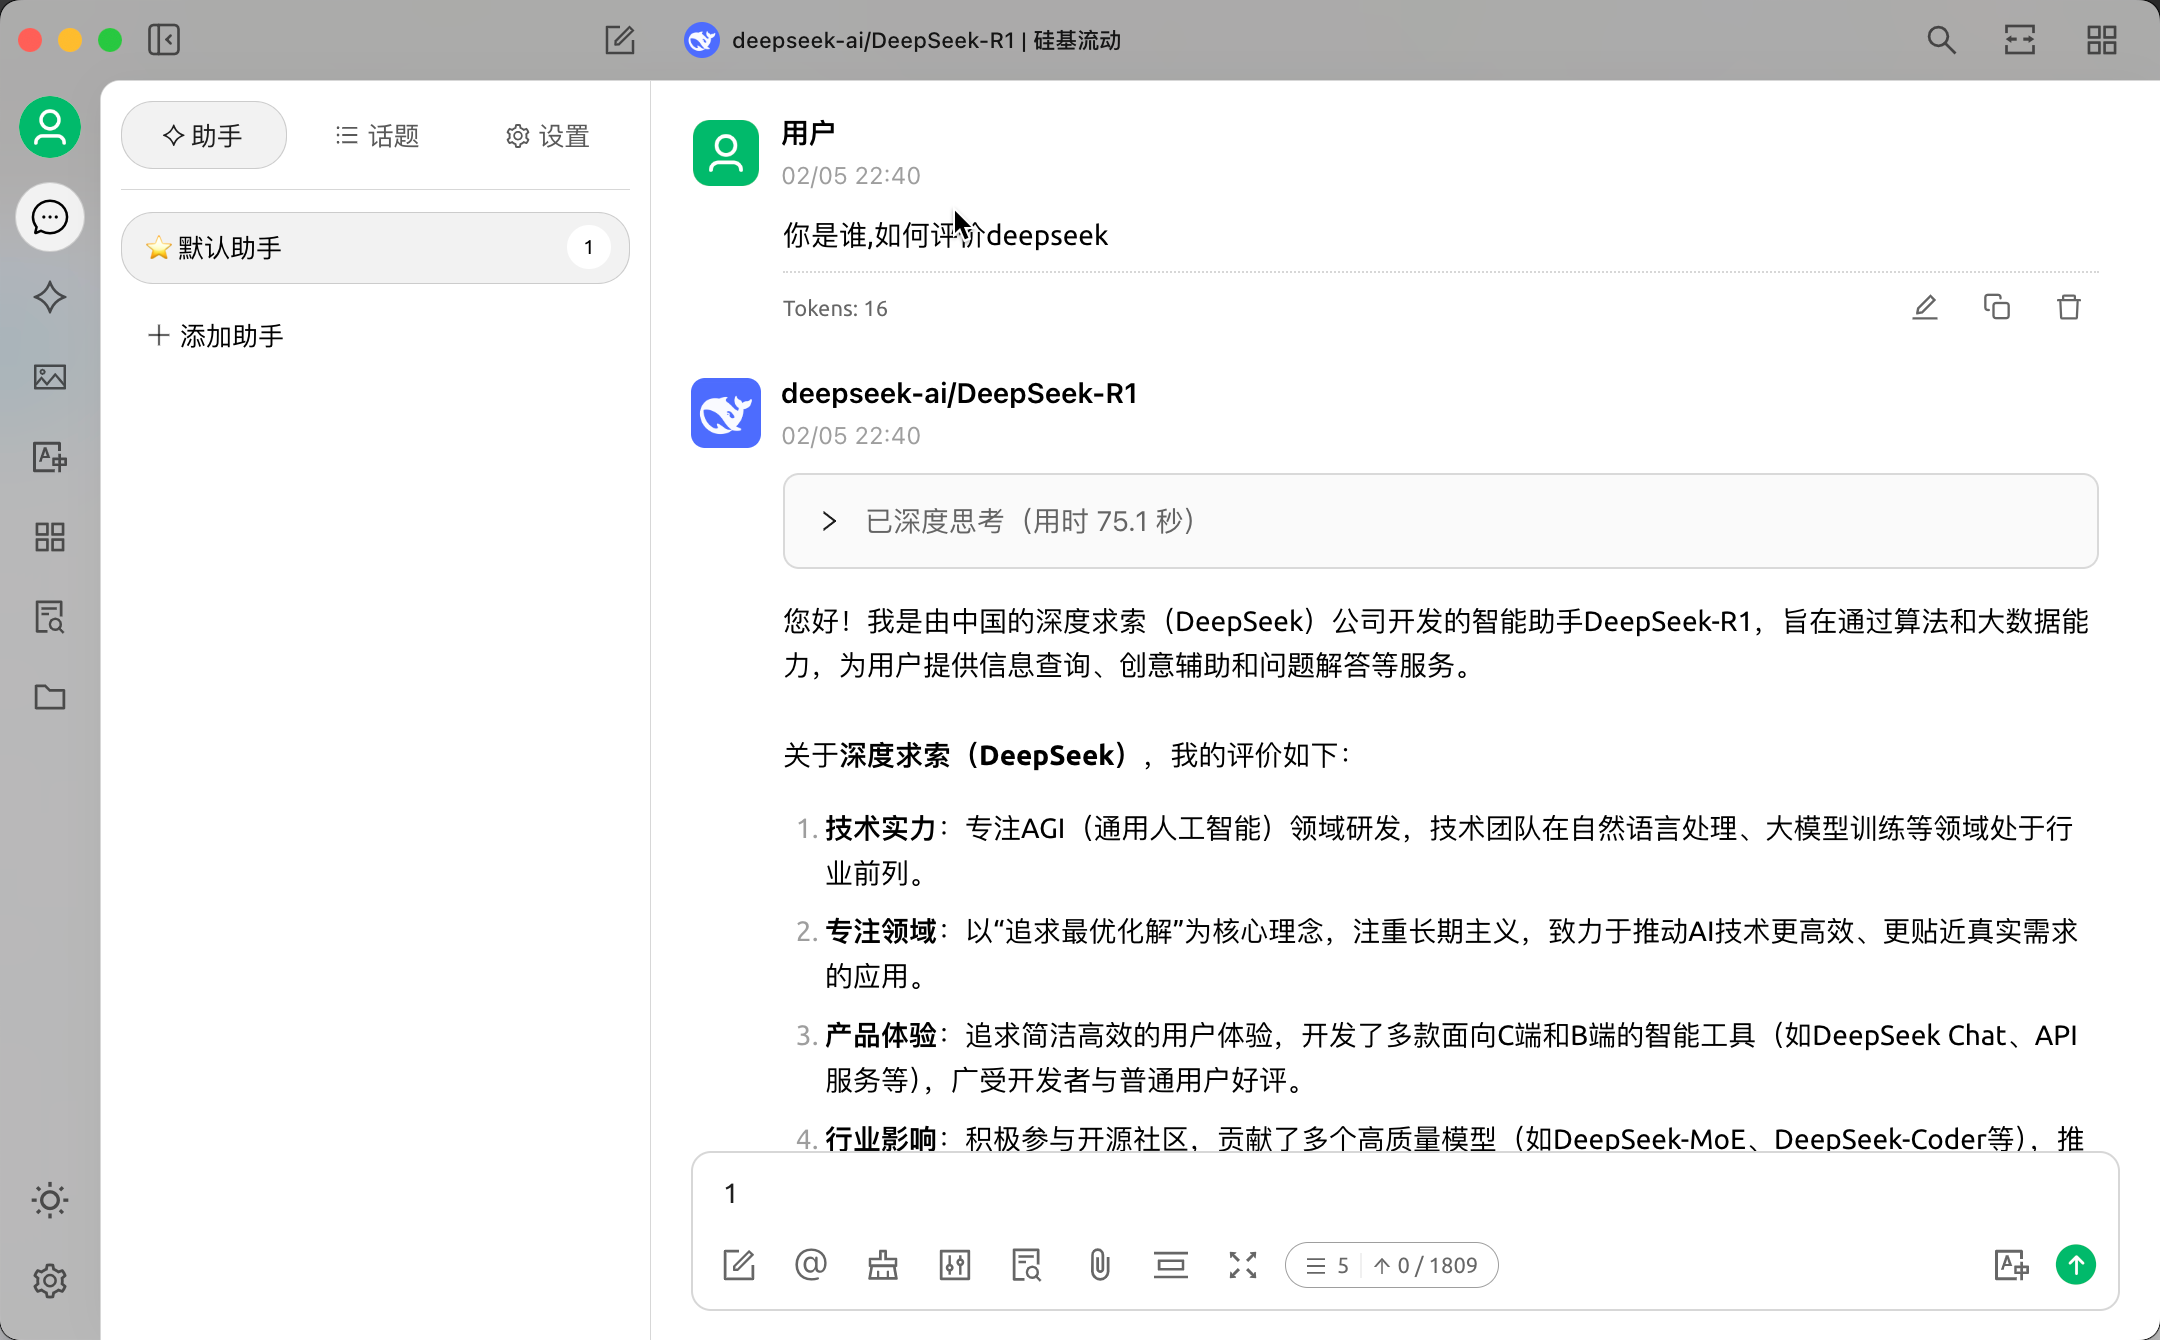Screen dimensions: 2160x1340
Task: Switch to the 设置 tab
Action: [547, 136]
